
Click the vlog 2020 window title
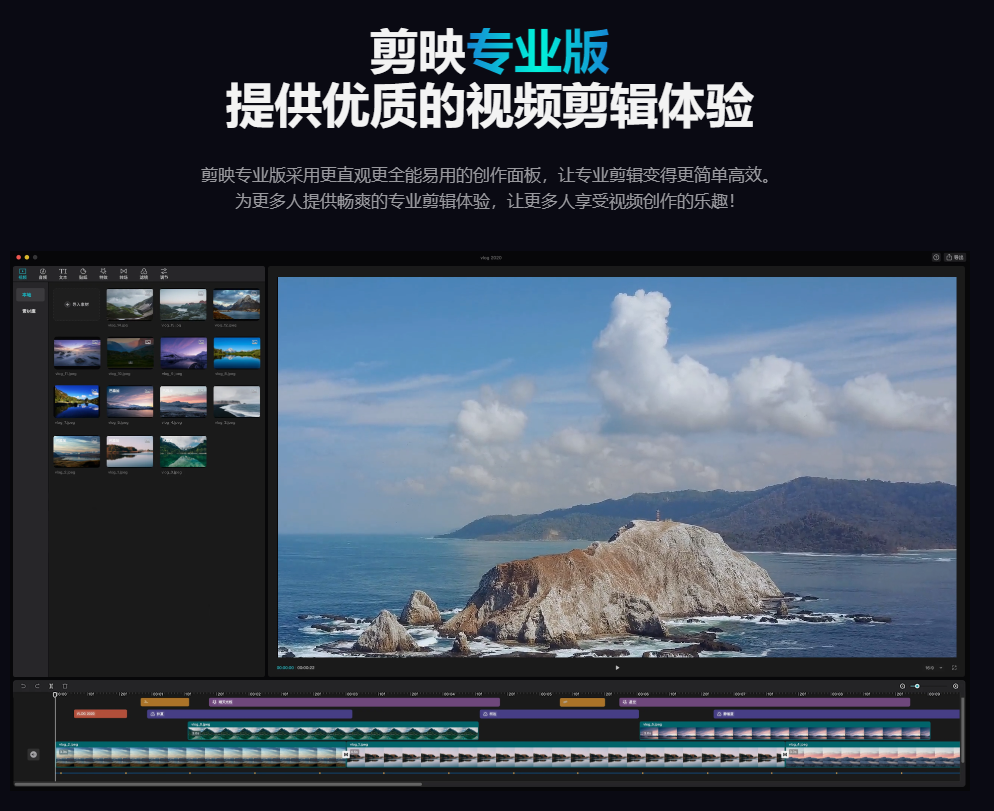tap(491, 257)
